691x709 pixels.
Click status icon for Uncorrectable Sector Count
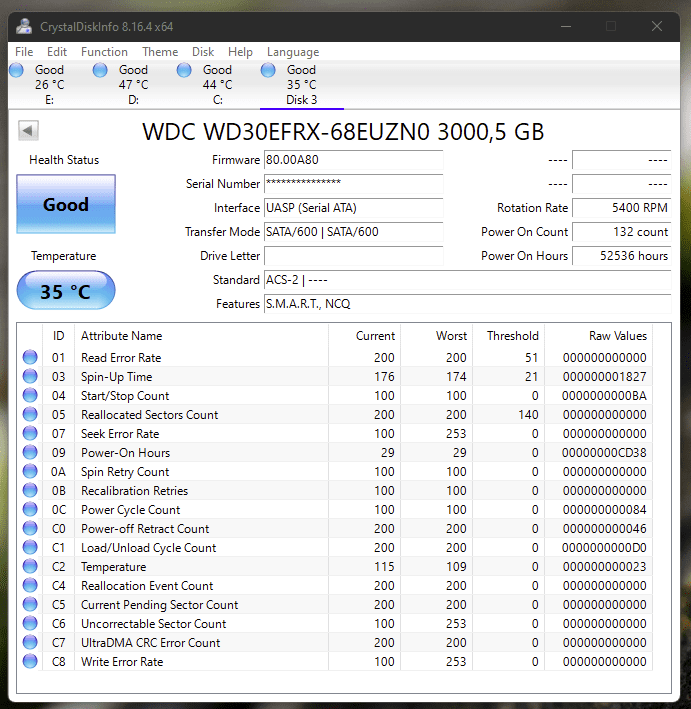30,623
